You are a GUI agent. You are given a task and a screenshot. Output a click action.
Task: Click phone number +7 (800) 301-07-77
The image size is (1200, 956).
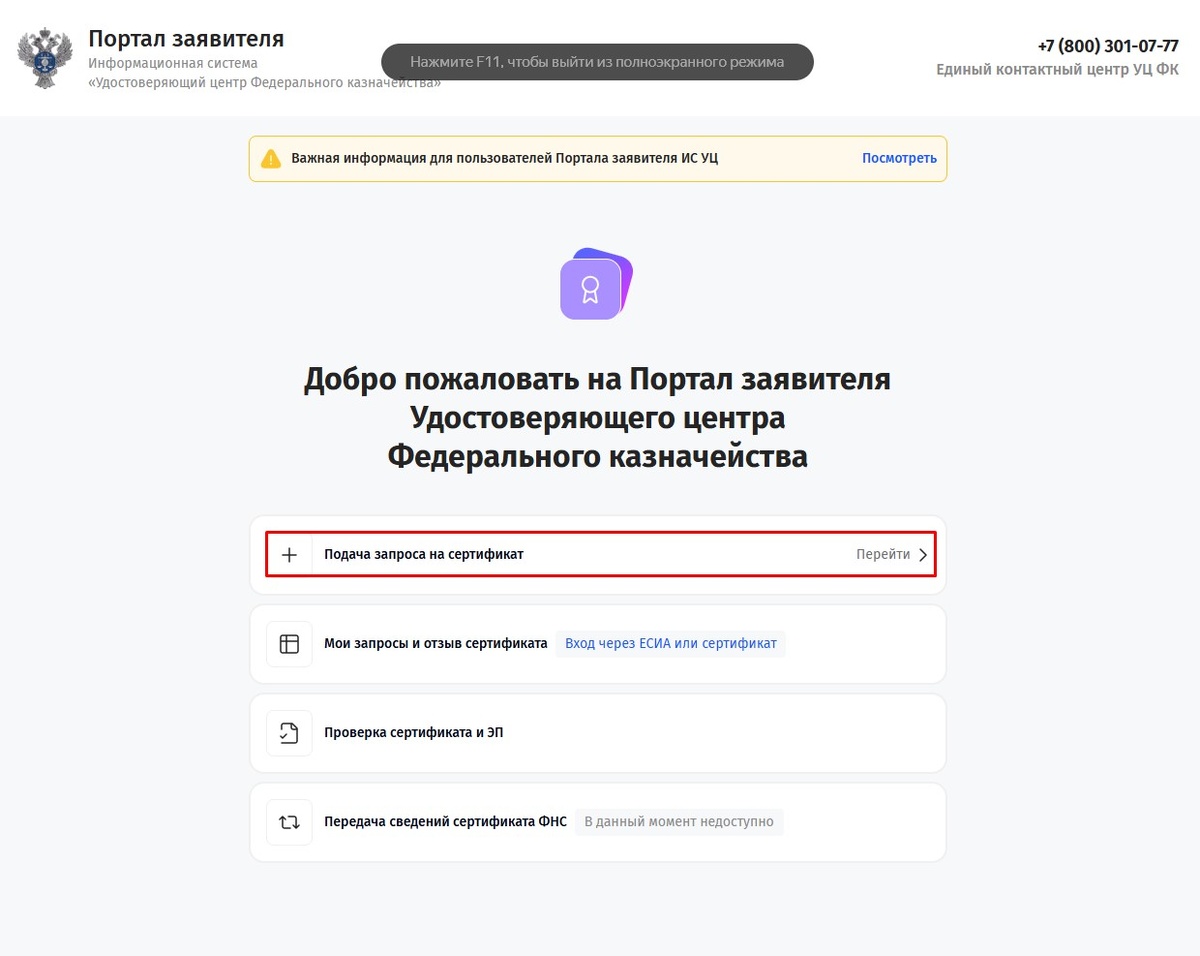[1108, 46]
